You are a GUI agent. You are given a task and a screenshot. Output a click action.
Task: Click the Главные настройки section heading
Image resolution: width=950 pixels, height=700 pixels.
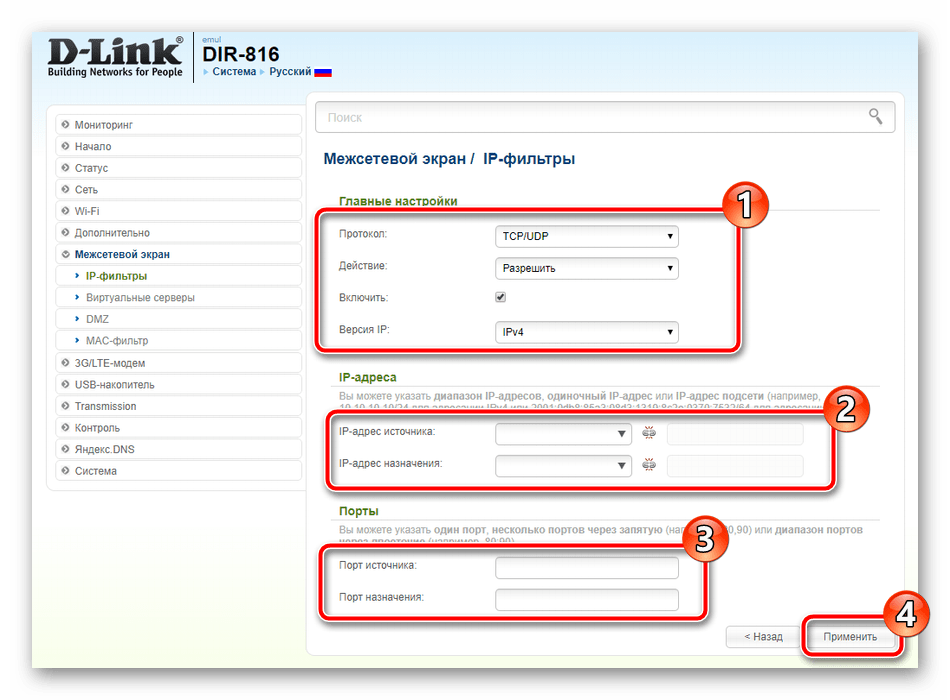tap(398, 201)
